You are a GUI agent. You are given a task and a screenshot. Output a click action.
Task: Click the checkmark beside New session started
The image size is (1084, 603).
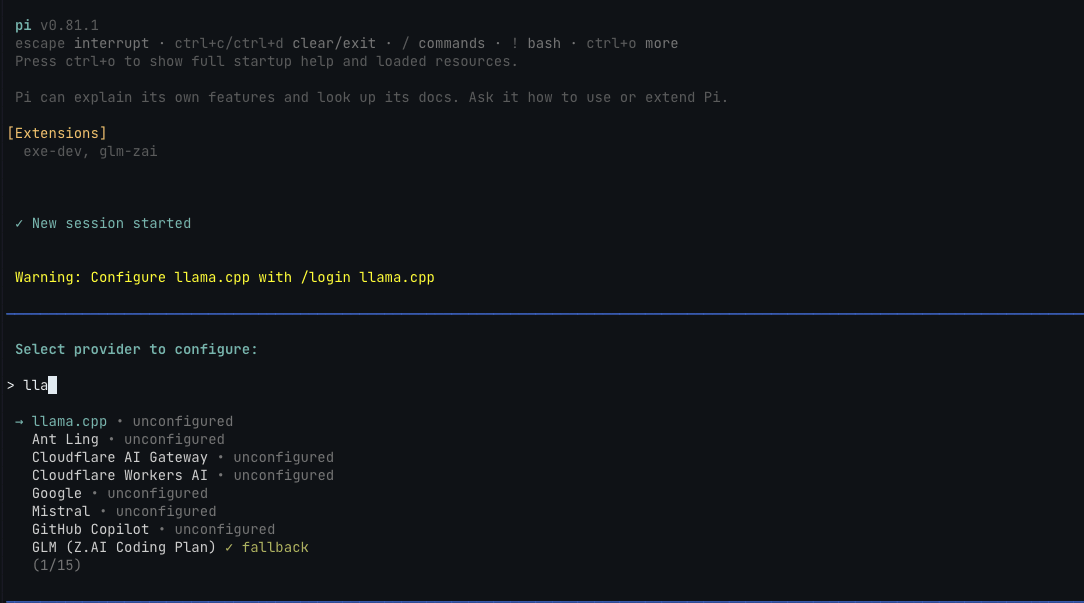[19, 223]
